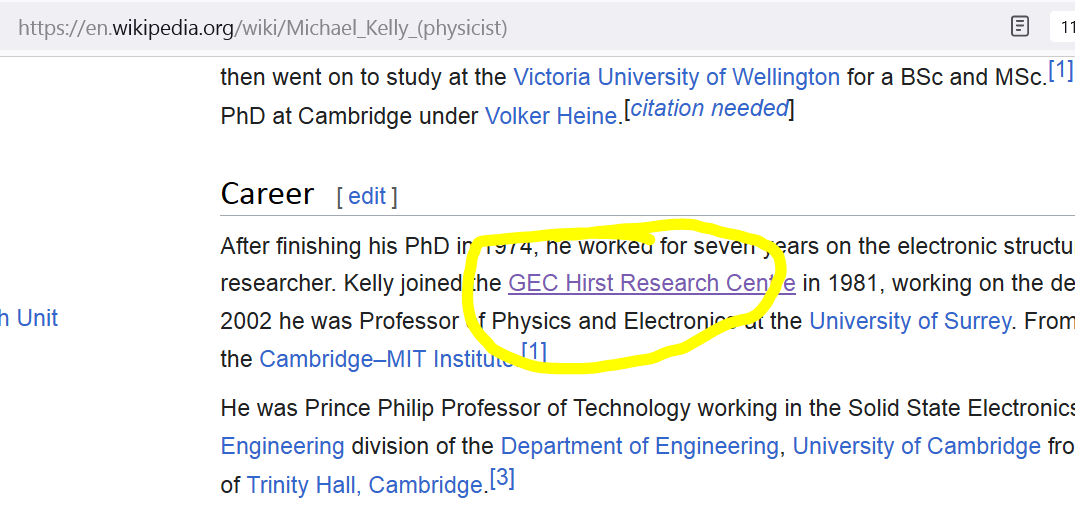
Task: Open the Department of Engineering link
Action: (639, 446)
